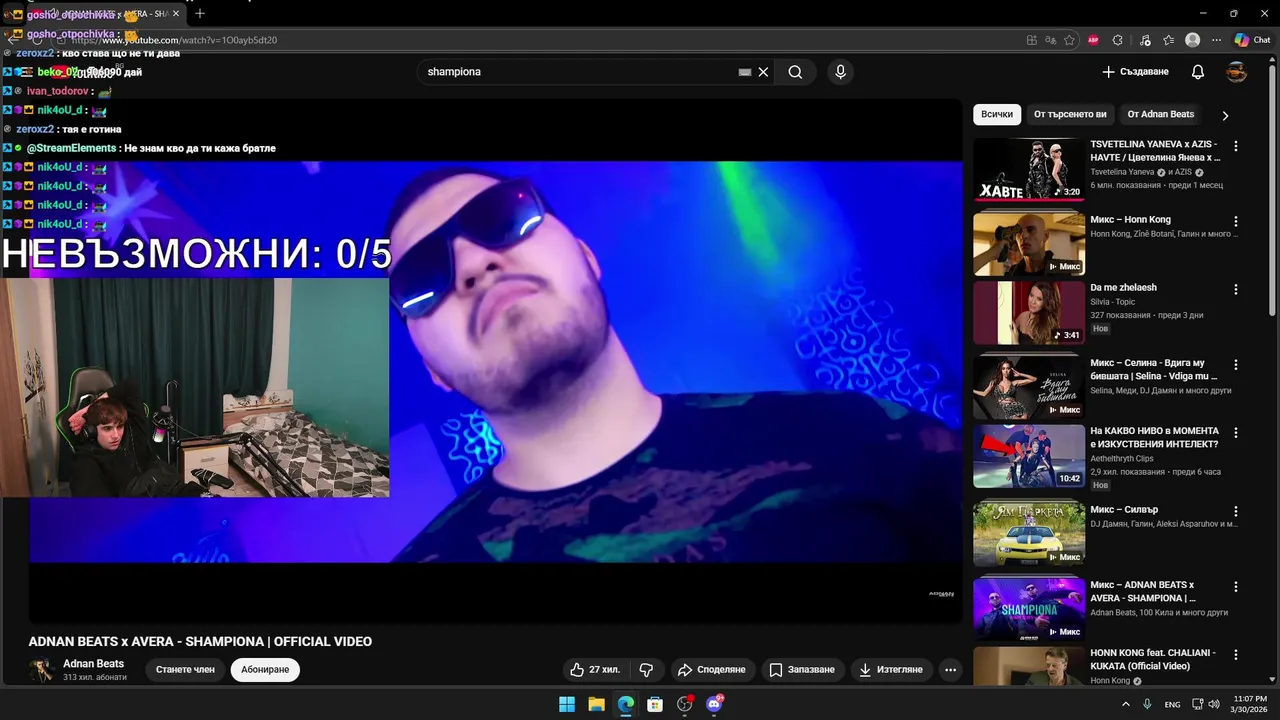Open options menu for Микс – Селина video

coord(1236,365)
